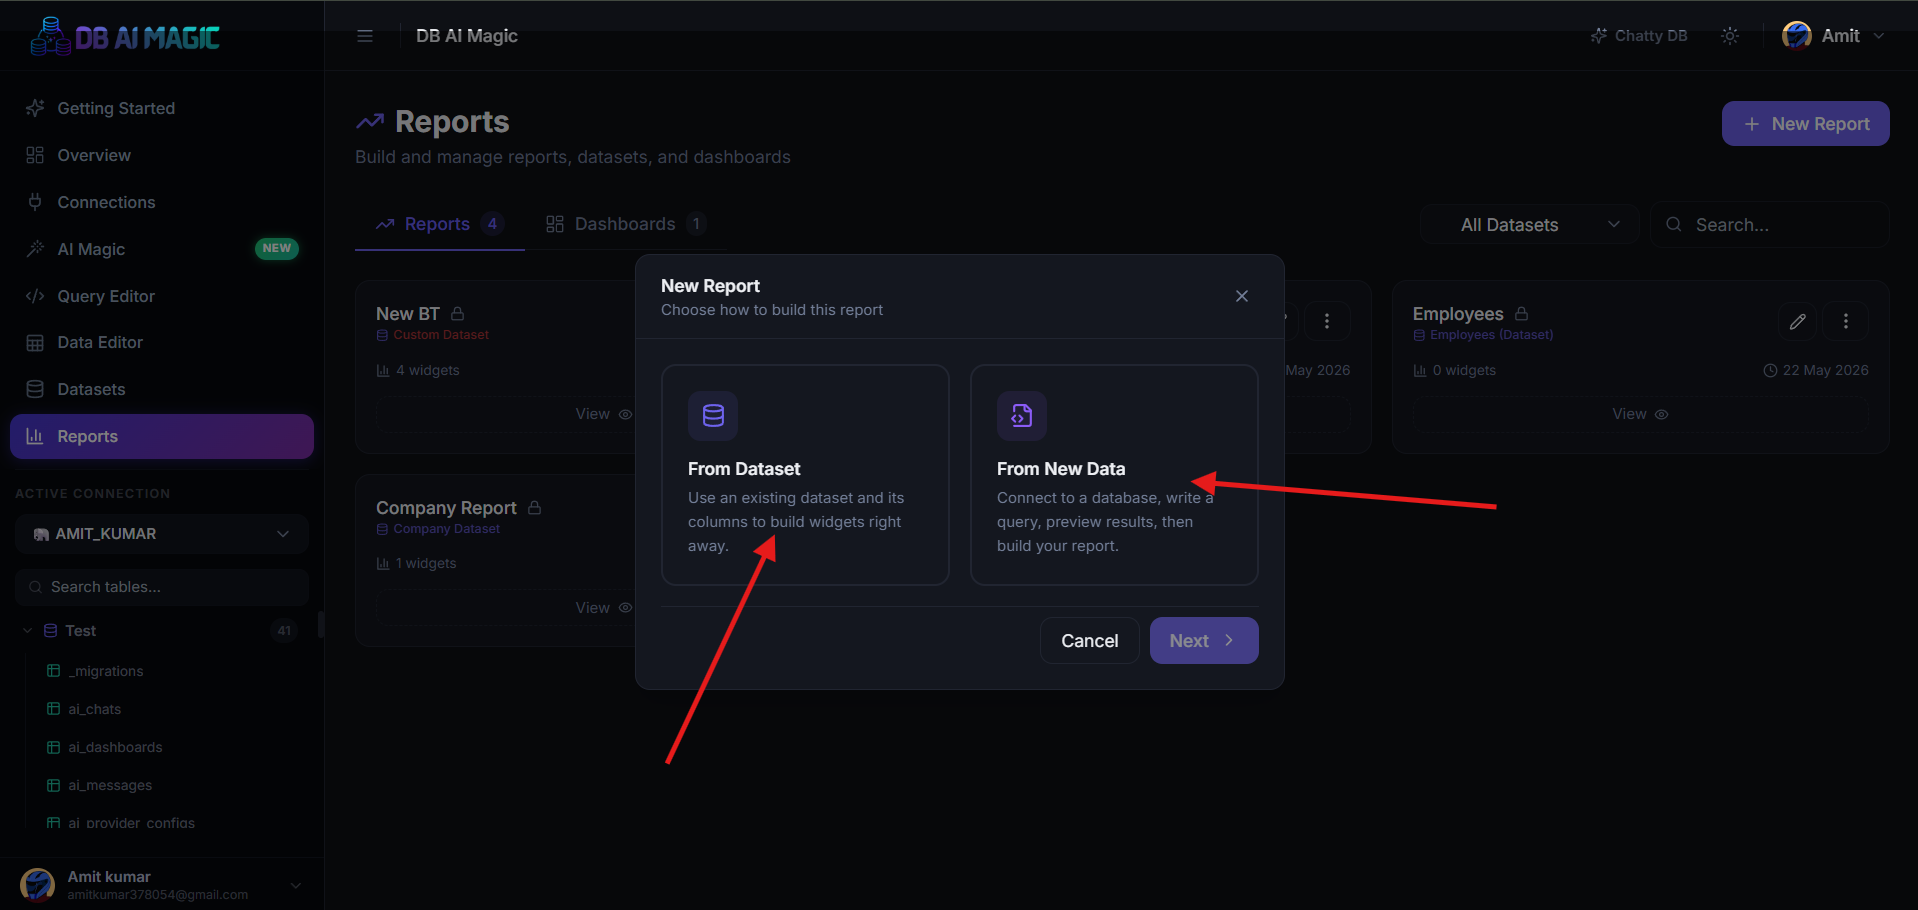
Task: Edit the Employees report pencil icon
Action: tap(1798, 321)
